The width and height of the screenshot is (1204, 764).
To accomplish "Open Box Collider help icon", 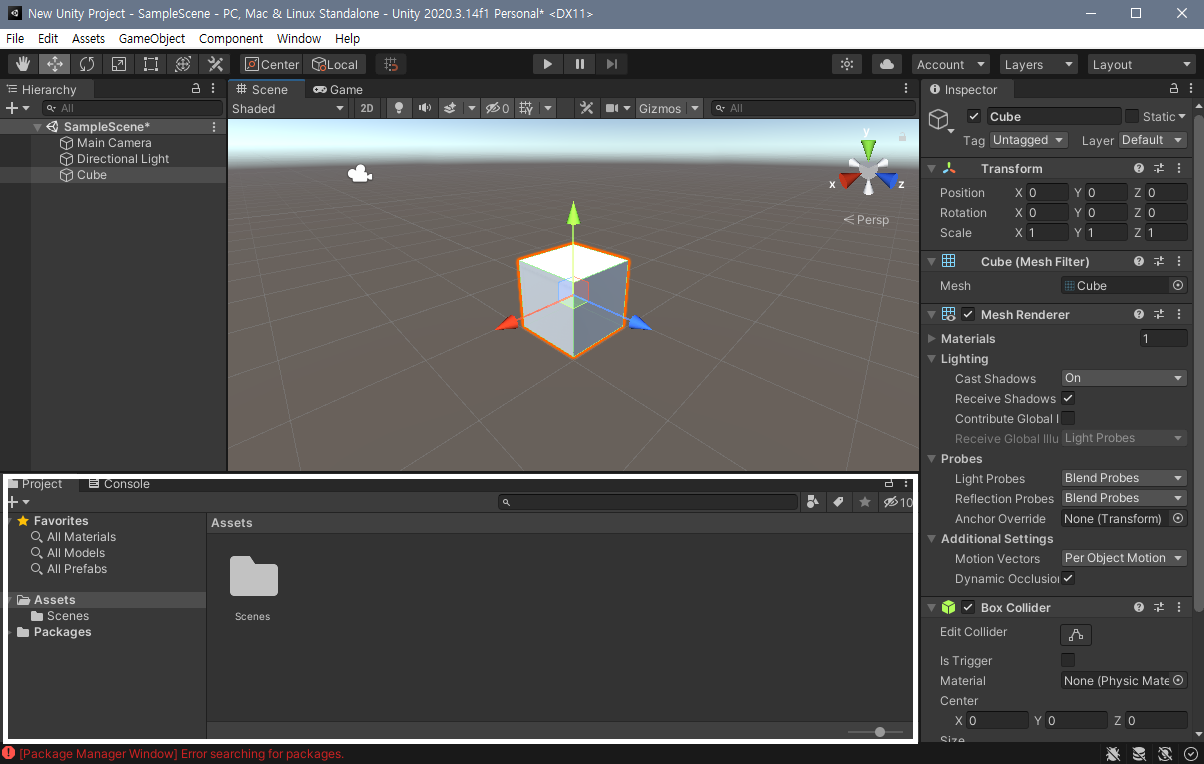I will tap(1139, 607).
